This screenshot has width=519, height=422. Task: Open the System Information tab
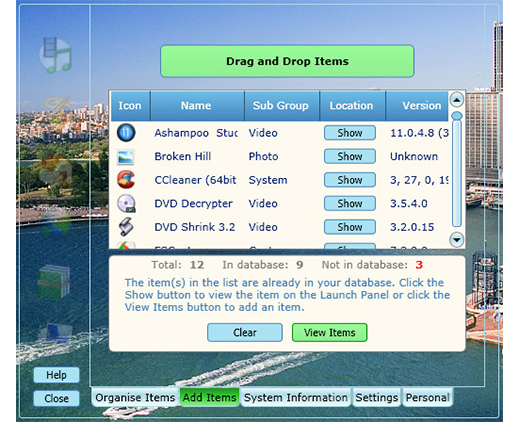(296, 397)
